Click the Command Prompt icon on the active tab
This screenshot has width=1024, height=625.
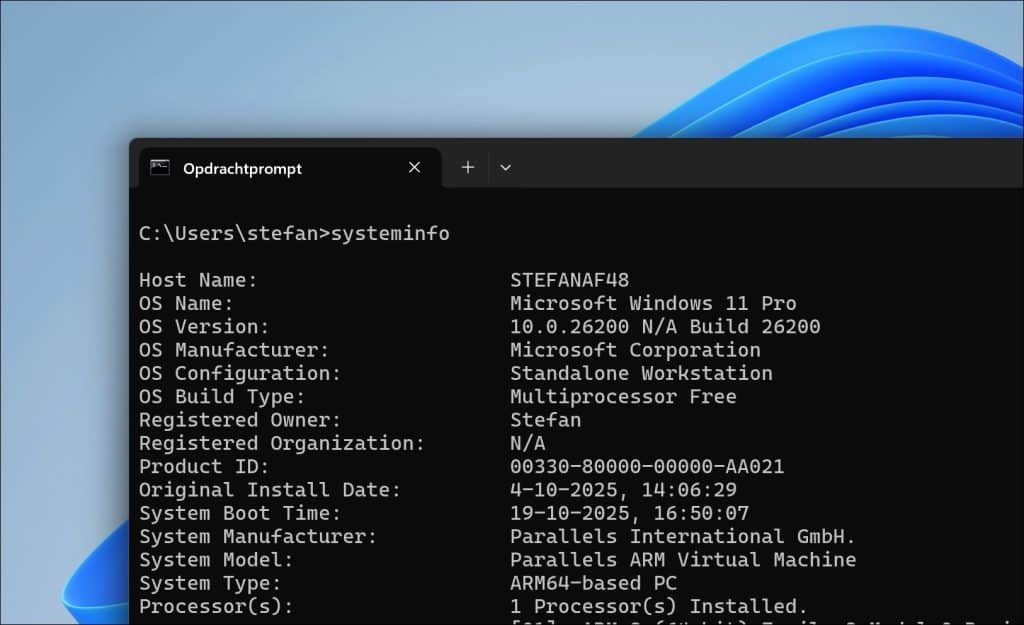click(x=162, y=168)
